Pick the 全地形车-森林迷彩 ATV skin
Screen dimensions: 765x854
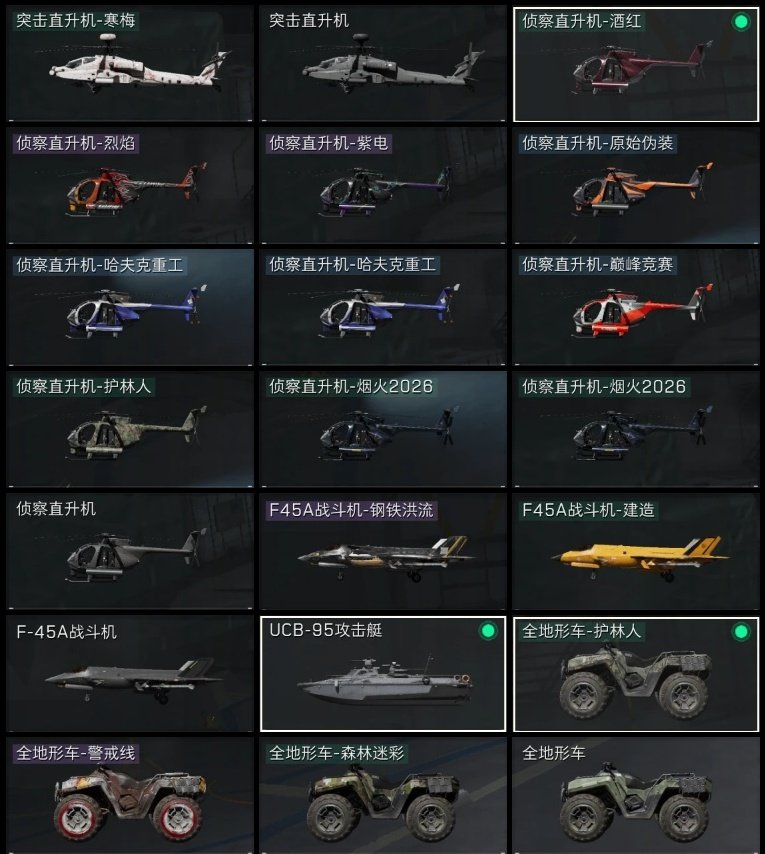[x=383, y=796]
